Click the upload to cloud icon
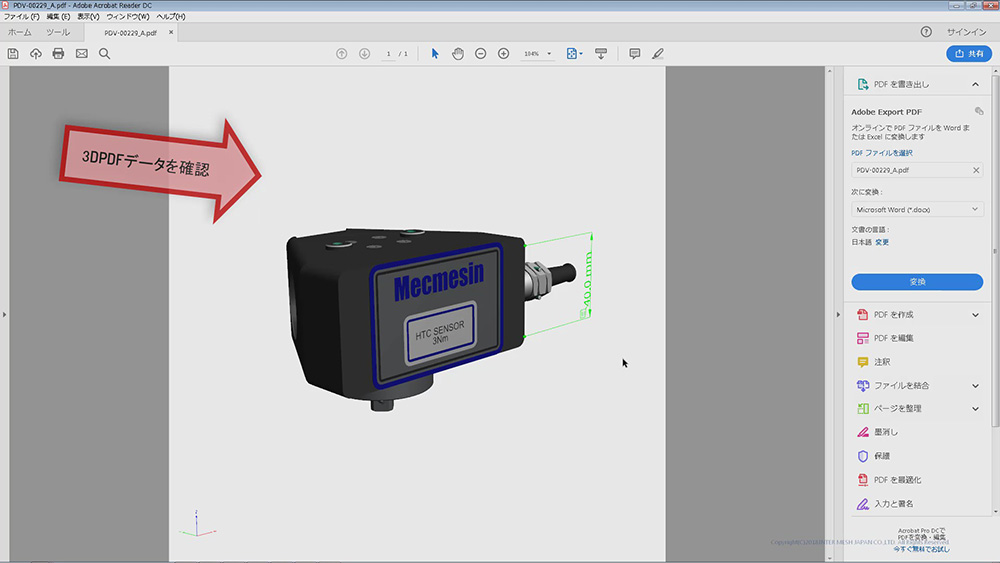 click(36, 54)
